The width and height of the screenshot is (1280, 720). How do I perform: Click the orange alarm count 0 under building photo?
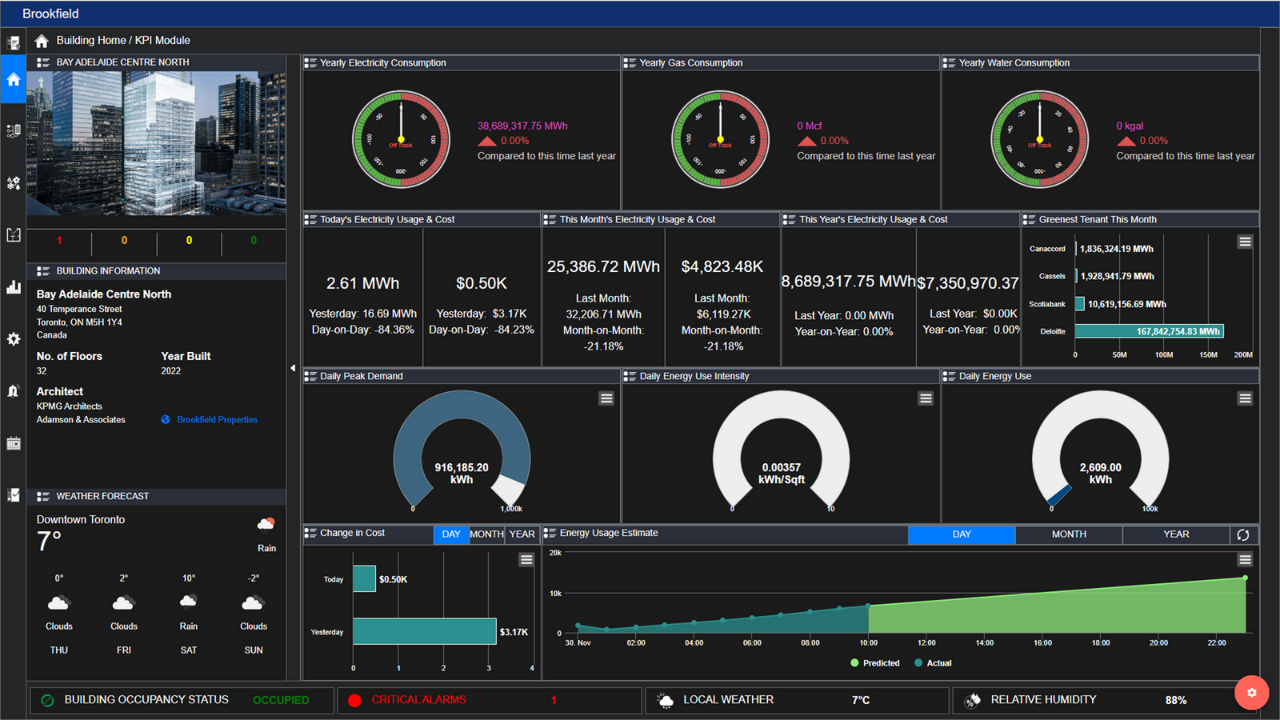pos(124,241)
